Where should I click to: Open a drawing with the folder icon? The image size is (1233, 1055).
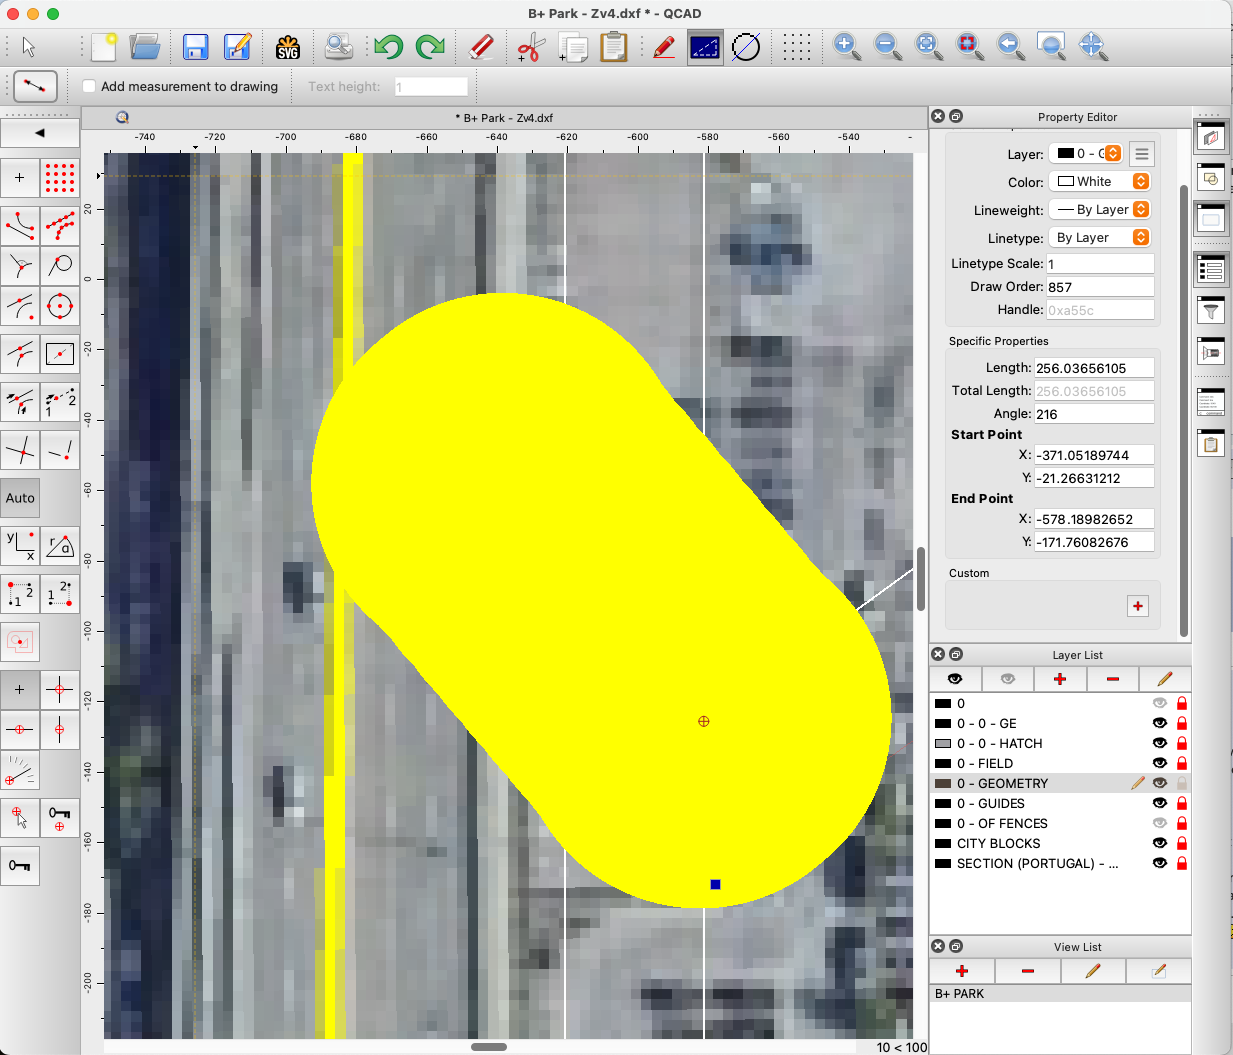coord(145,47)
